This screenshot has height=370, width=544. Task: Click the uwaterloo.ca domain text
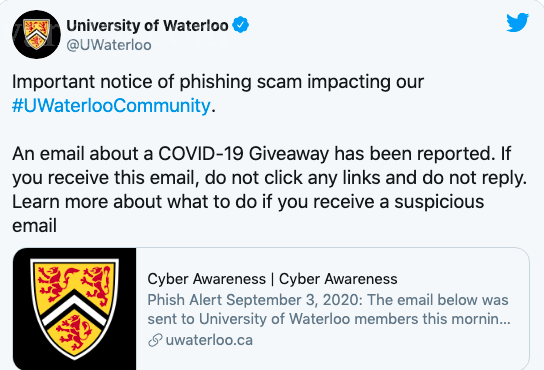pyautogui.click(x=209, y=340)
